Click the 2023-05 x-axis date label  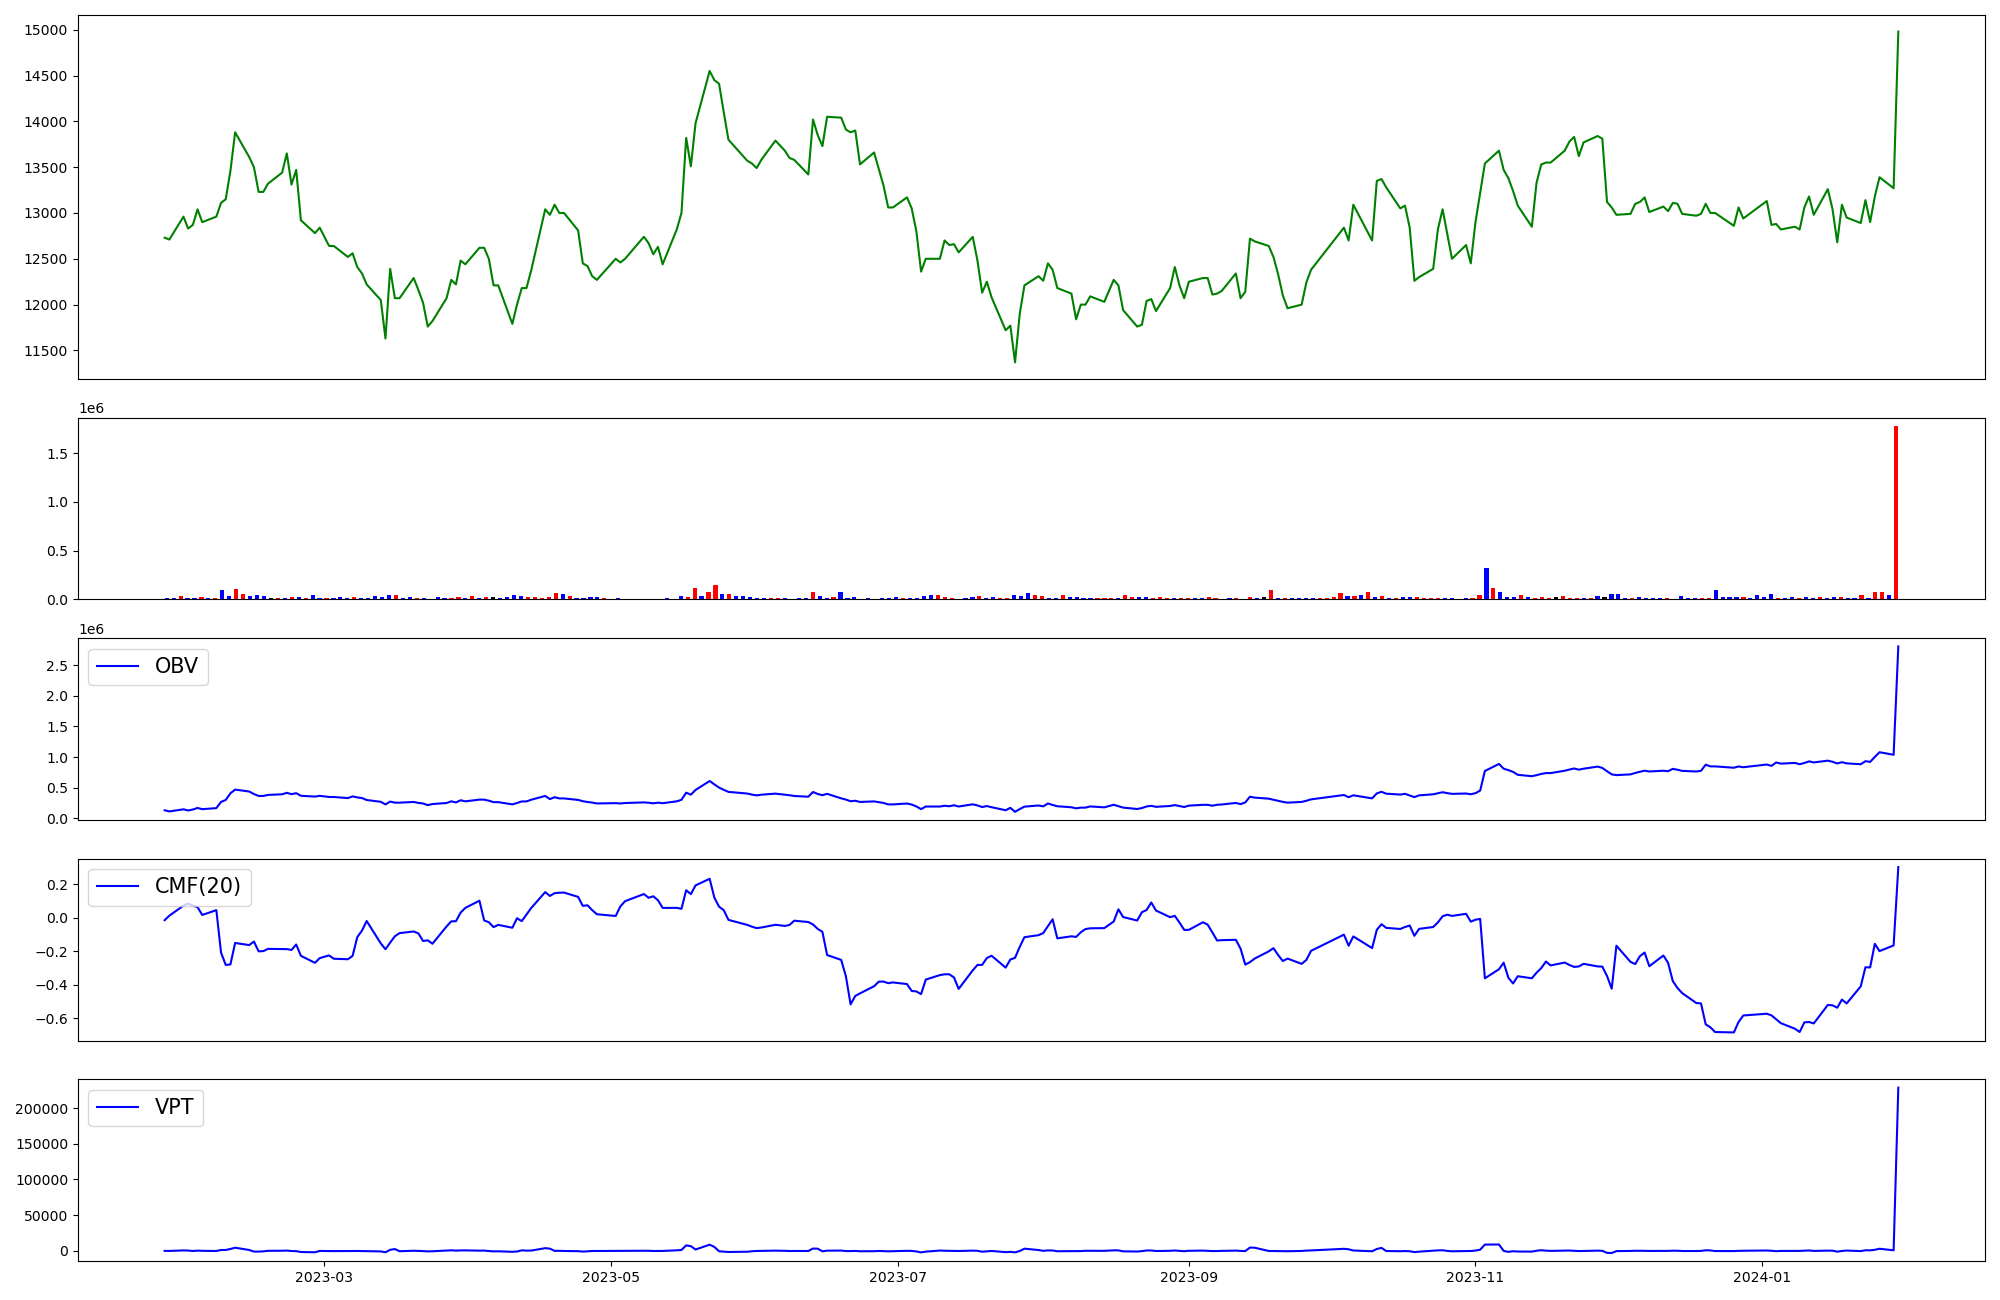(610, 1277)
